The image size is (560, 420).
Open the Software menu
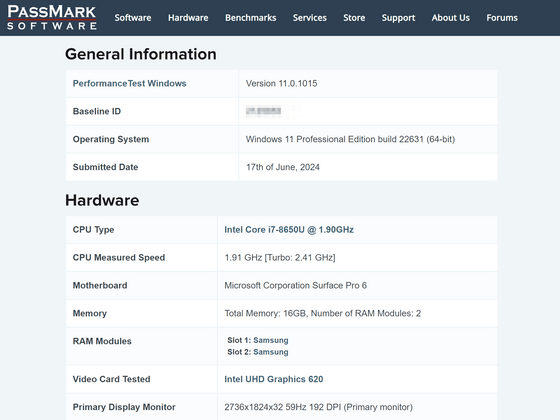point(133,18)
